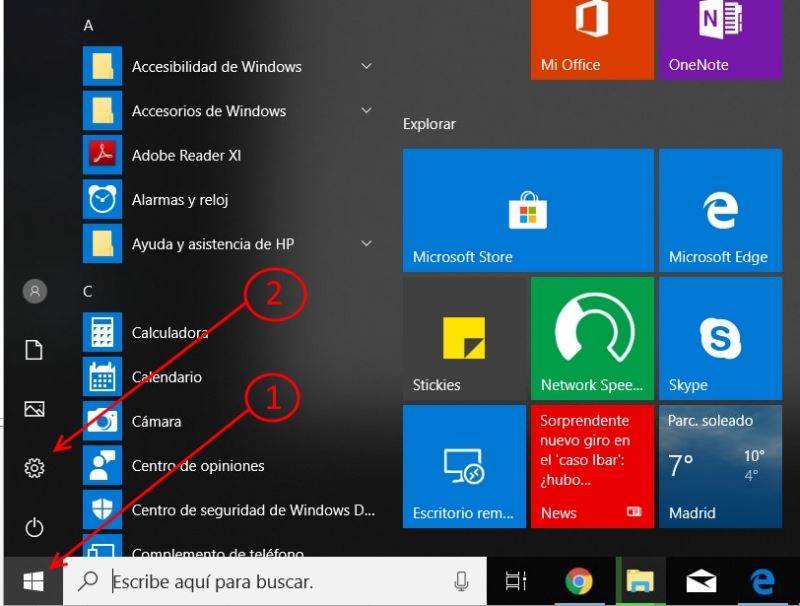Open the Escritorio remoto tile
The width and height of the screenshot is (800, 606).
point(464,466)
